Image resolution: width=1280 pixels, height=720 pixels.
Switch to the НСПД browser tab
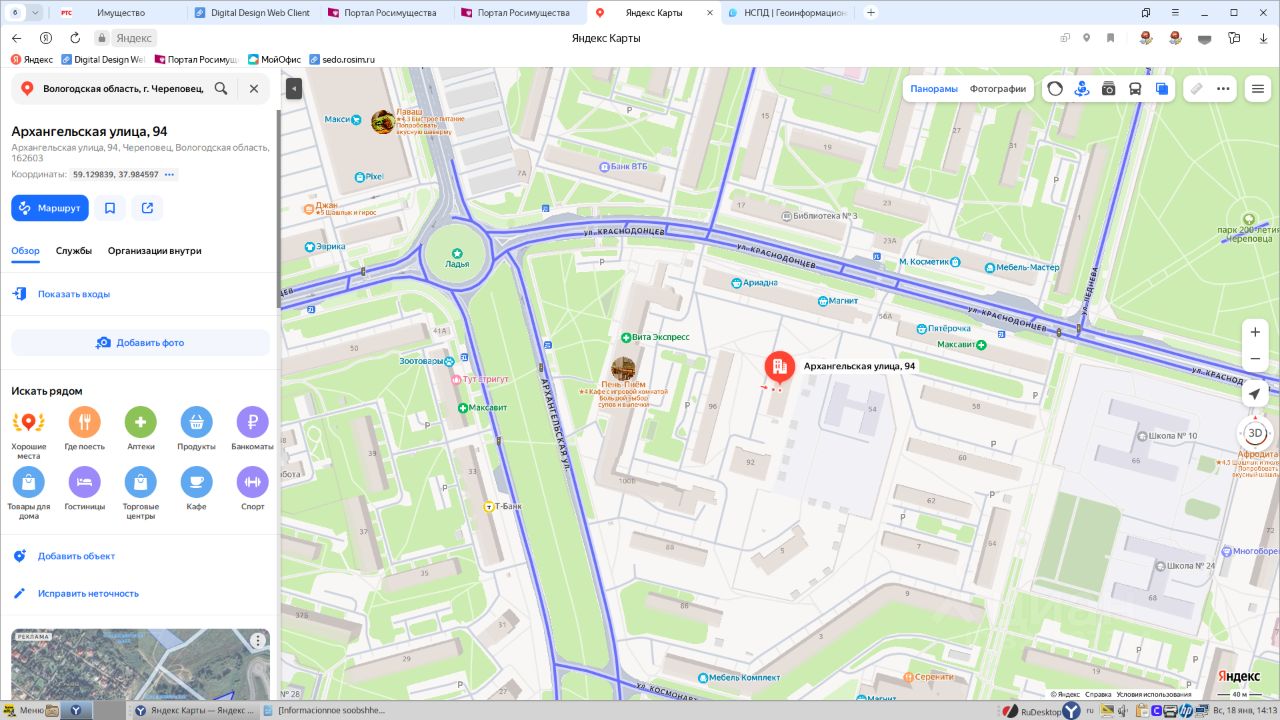[x=789, y=12]
